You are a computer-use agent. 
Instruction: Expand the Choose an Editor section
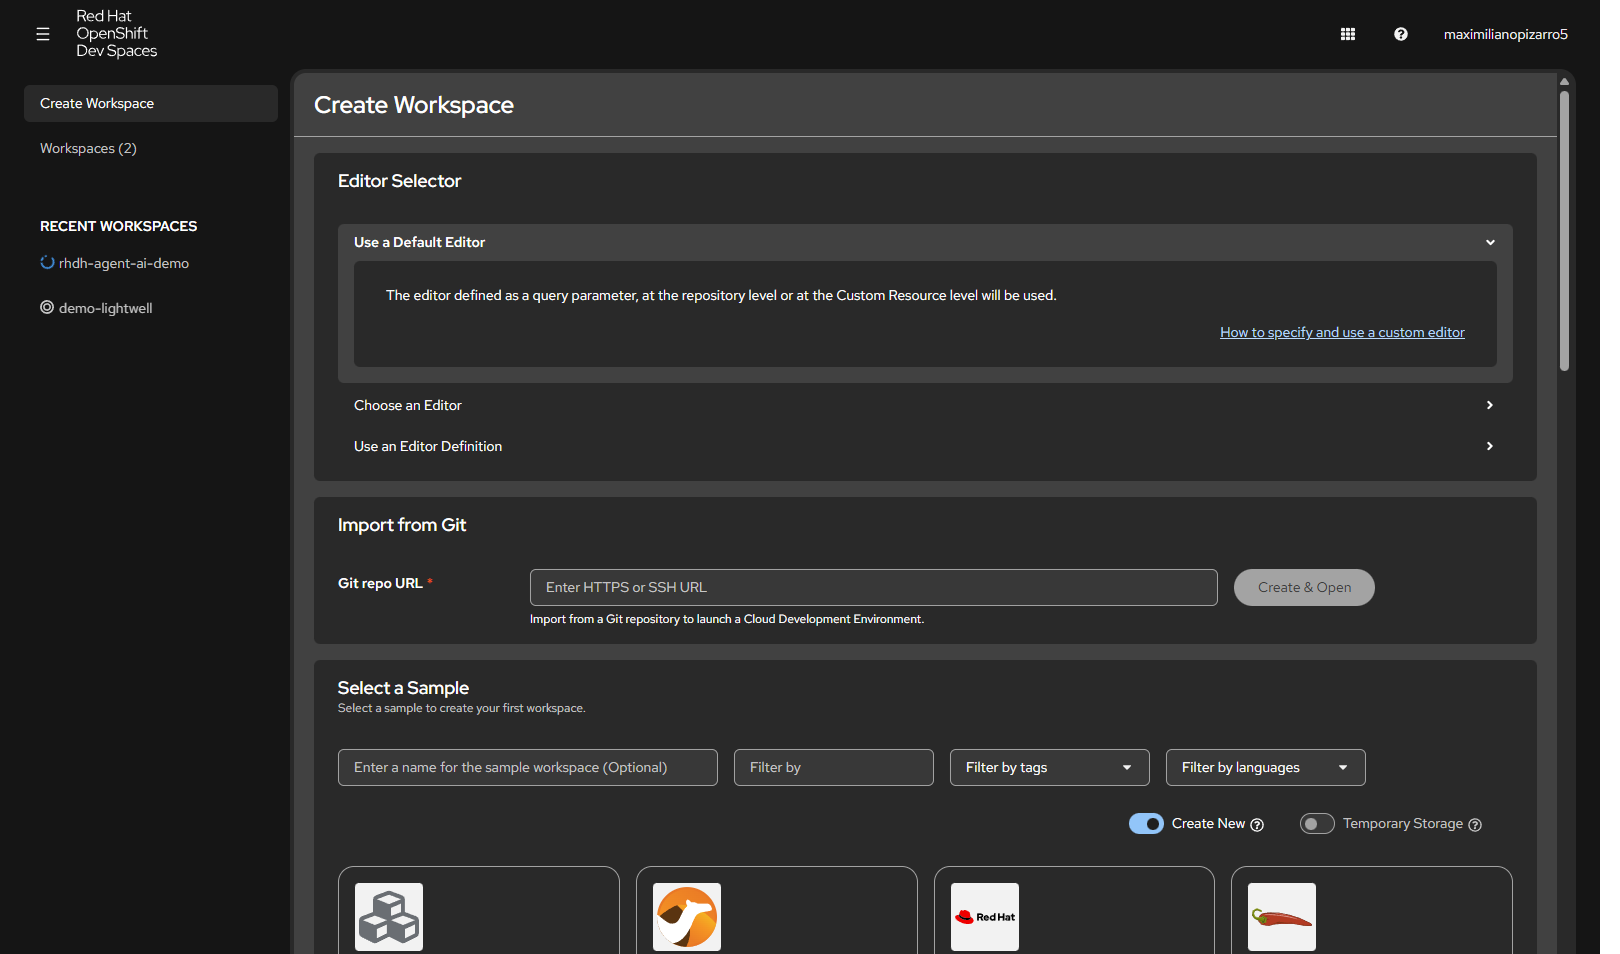(925, 405)
